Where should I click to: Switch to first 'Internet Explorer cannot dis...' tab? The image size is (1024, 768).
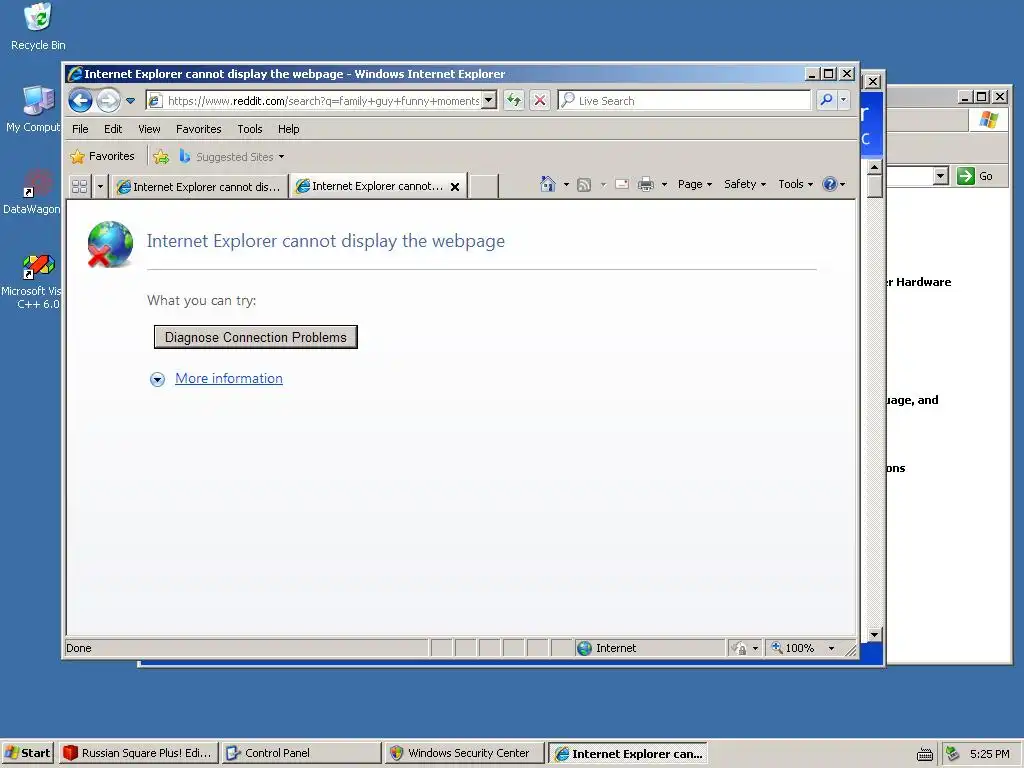[199, 187]
